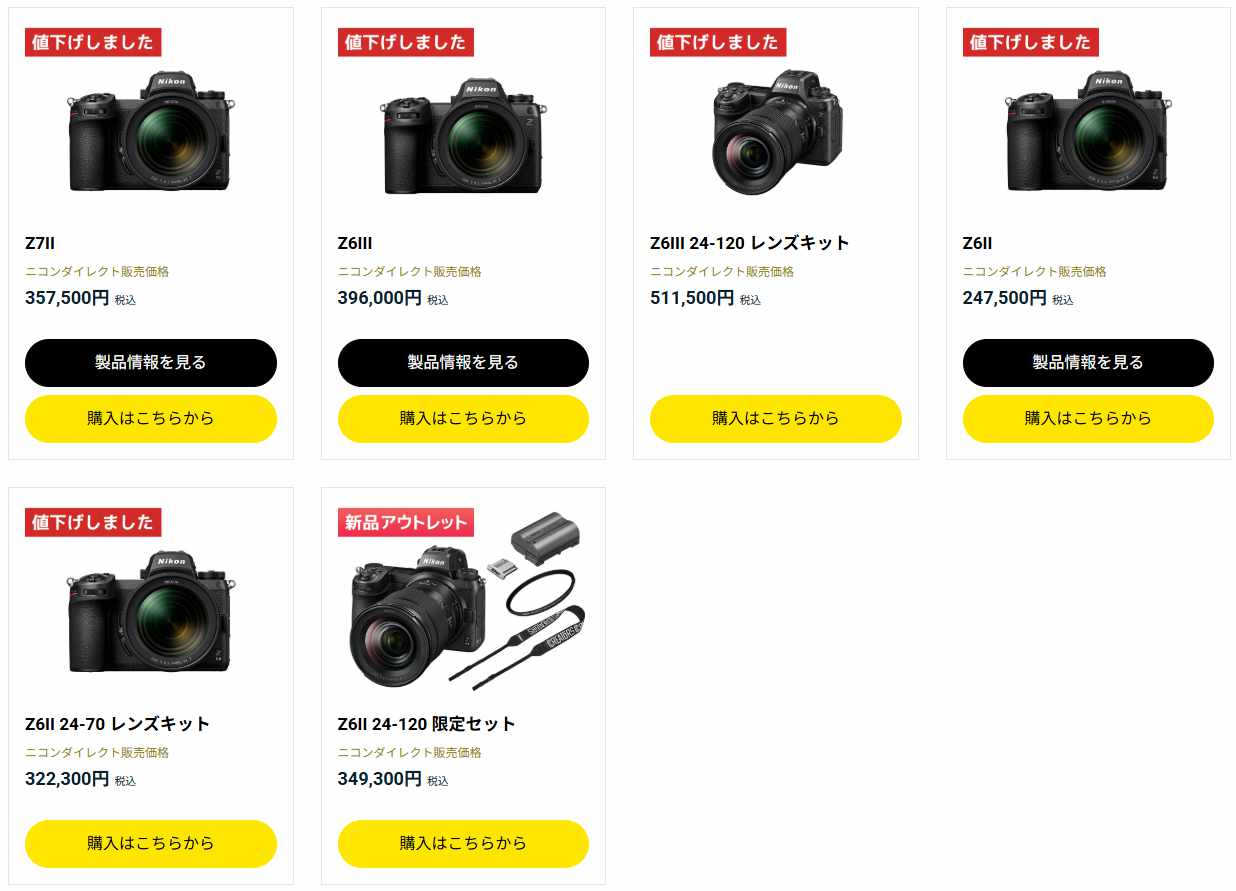Purchase the Z6III 24-120 lens kit

click(x=775, y=419)
